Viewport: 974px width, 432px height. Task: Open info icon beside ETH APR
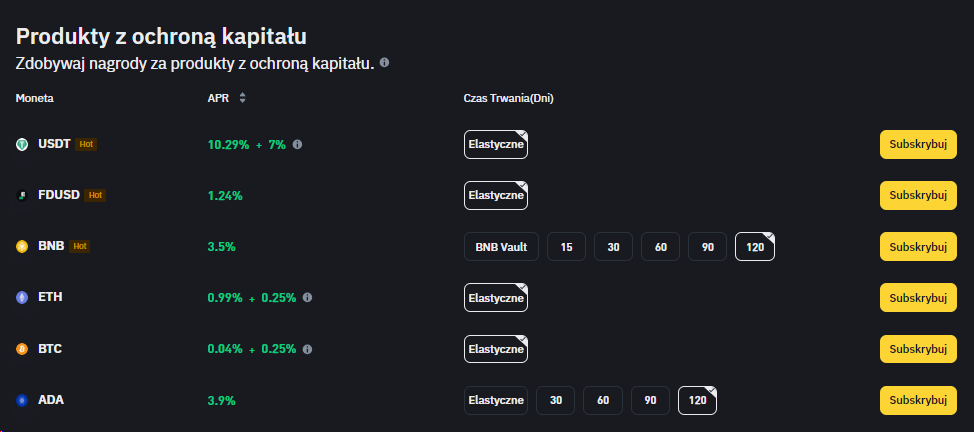click(307, 297)
